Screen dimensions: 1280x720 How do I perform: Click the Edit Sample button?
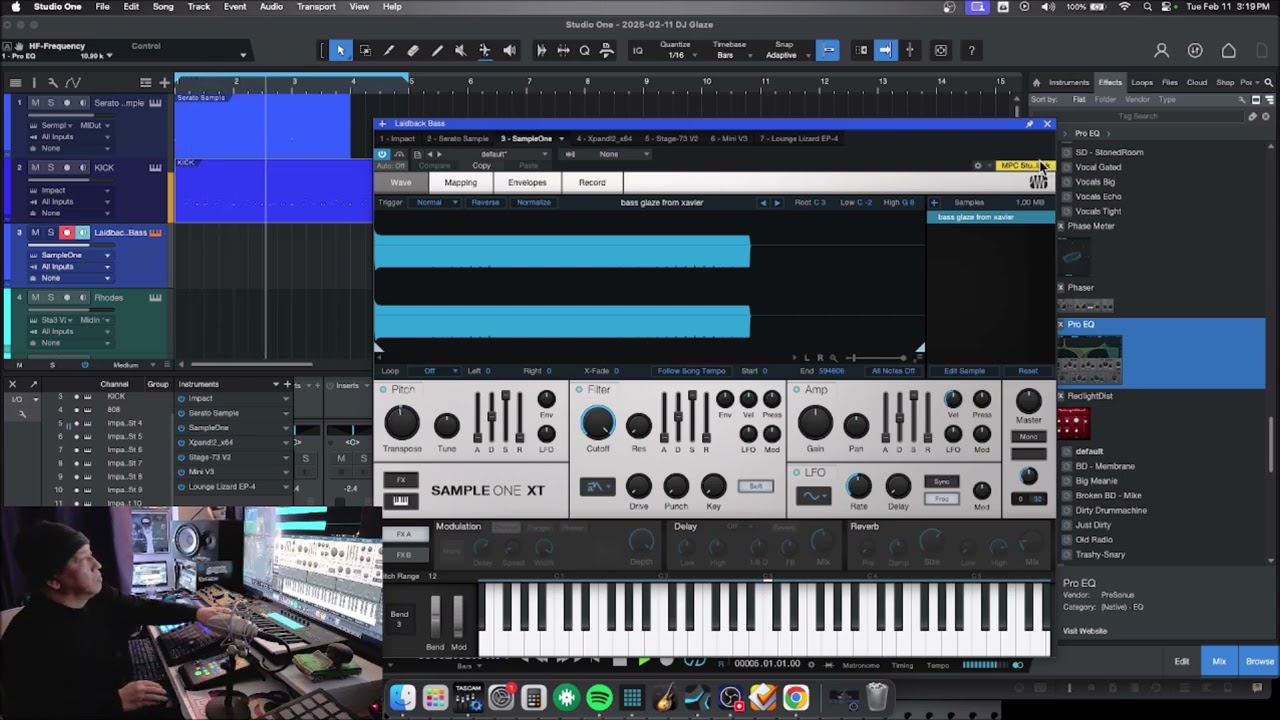click(x=965, y=371)
